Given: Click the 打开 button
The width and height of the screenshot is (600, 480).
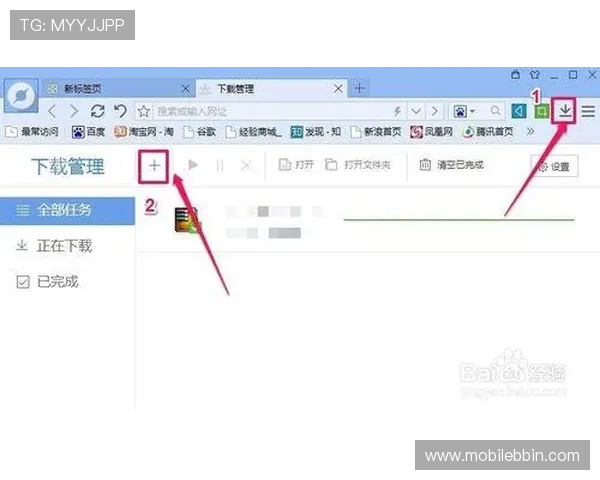Looking at the screenshot, I should coord(296,165).
